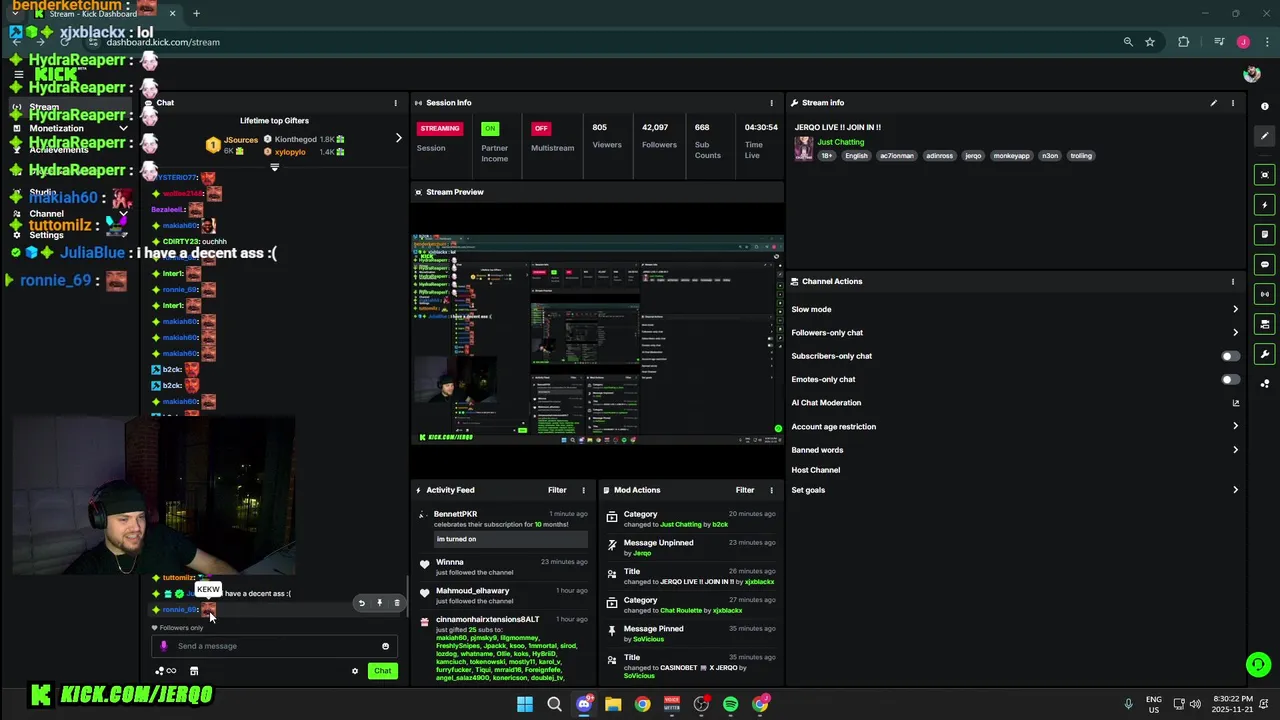This screenshot has width=1280, height=720.
Task: Open a new browser tab
Action: (x=196, y=14)
